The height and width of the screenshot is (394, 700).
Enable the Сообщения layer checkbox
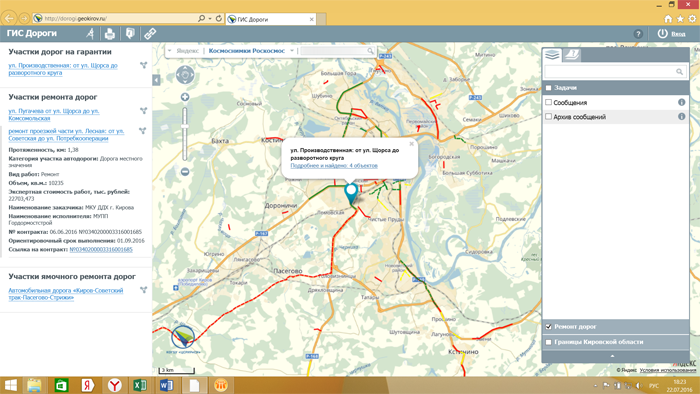pos(549,102)
